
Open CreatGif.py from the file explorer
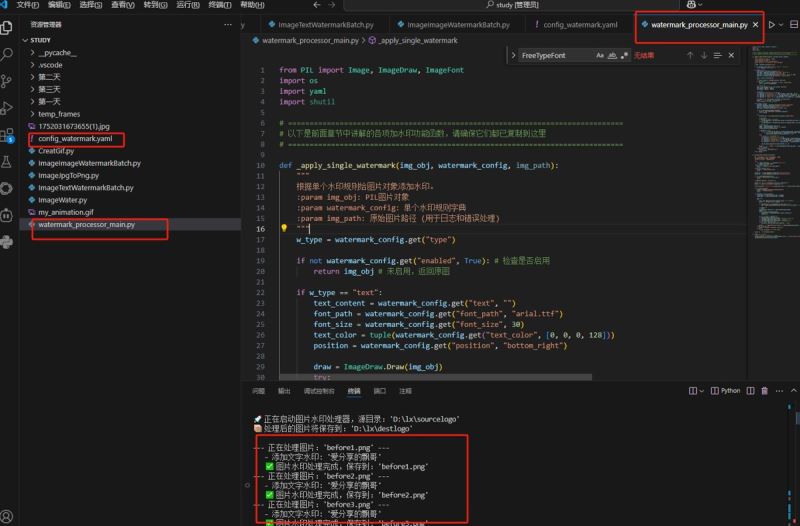point(56,151)
